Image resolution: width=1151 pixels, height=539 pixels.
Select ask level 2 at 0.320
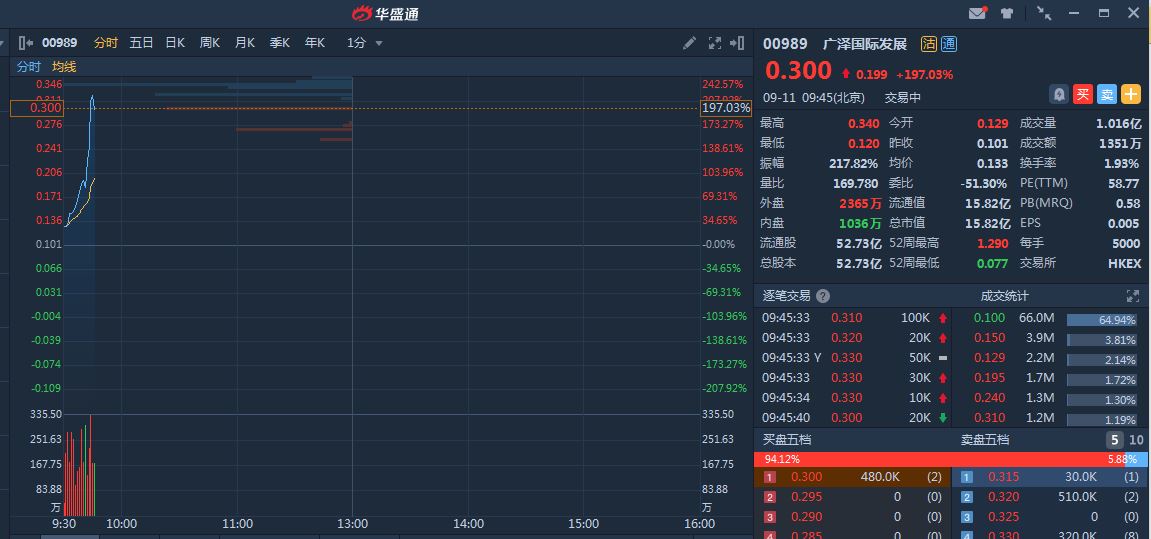click(x=1050, y=497)
